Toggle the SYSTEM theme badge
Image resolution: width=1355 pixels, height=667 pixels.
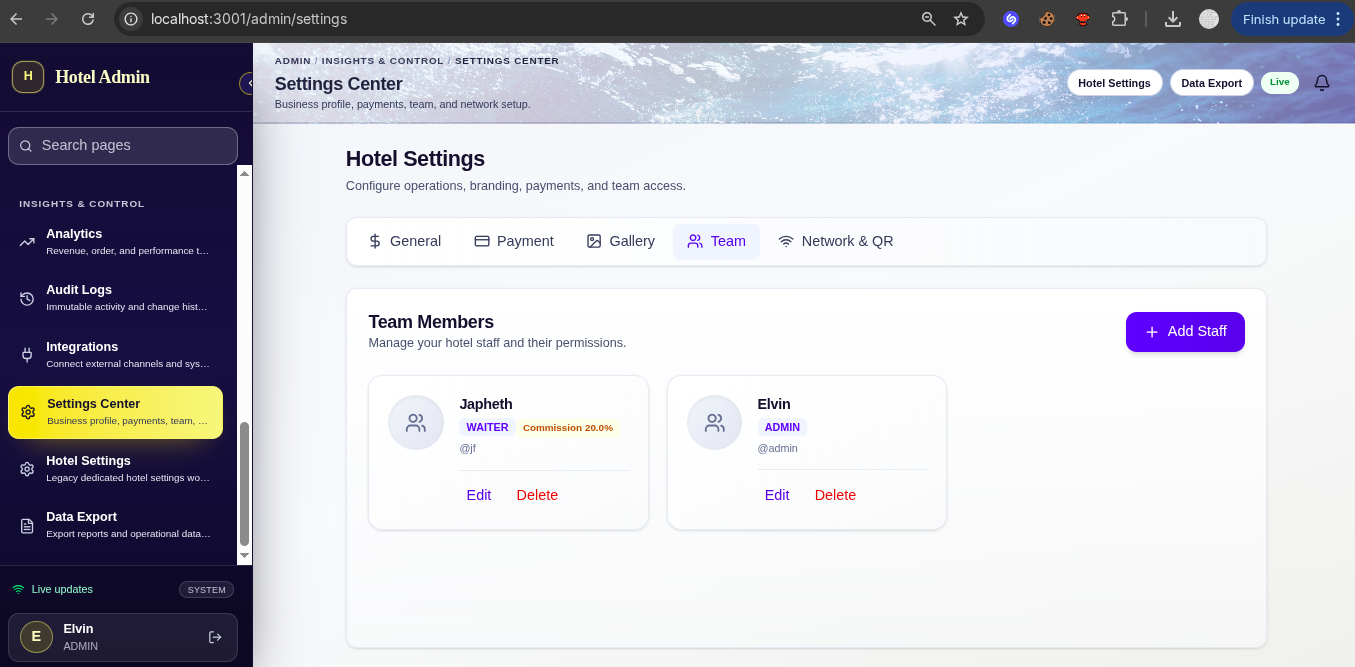207,590
